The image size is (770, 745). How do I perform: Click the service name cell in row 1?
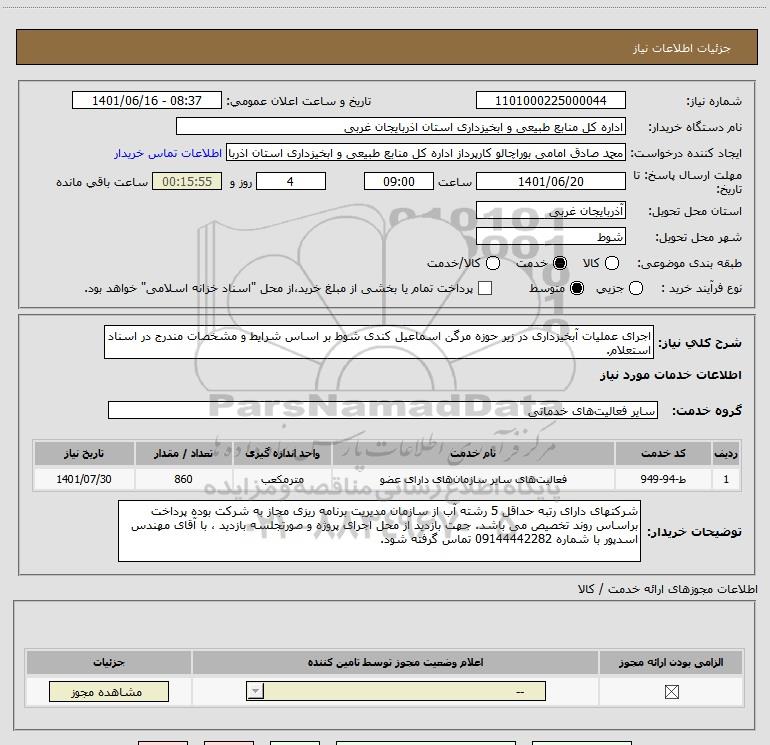point(473,479)
